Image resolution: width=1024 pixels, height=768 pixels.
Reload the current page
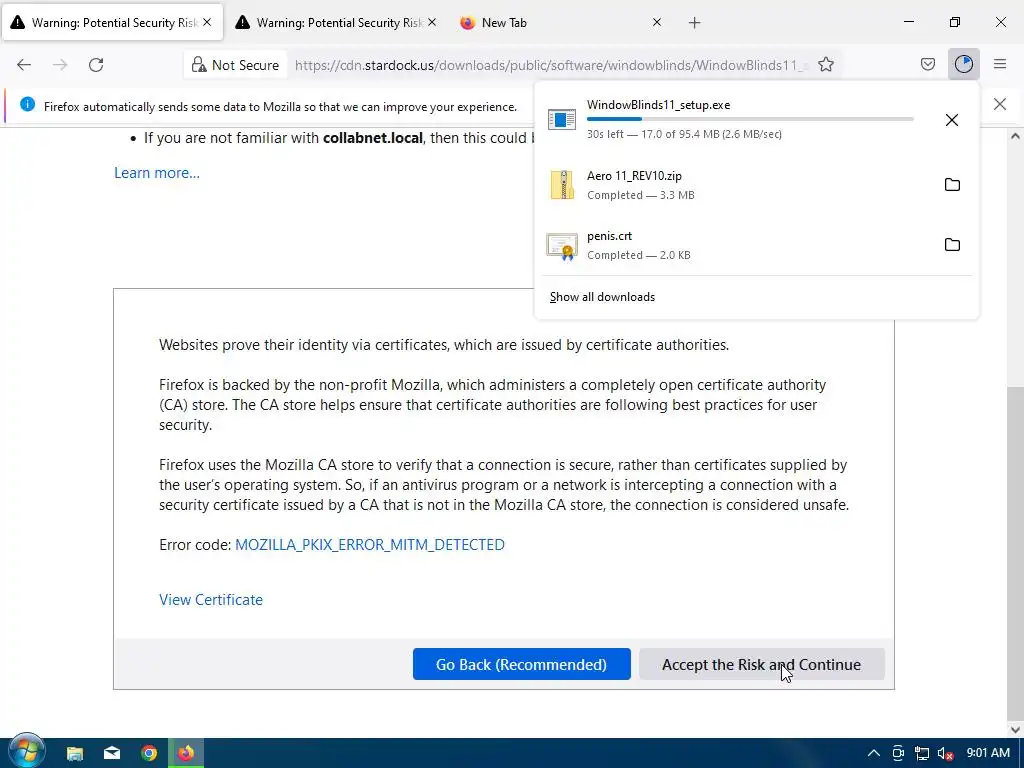tap(96, 65)
